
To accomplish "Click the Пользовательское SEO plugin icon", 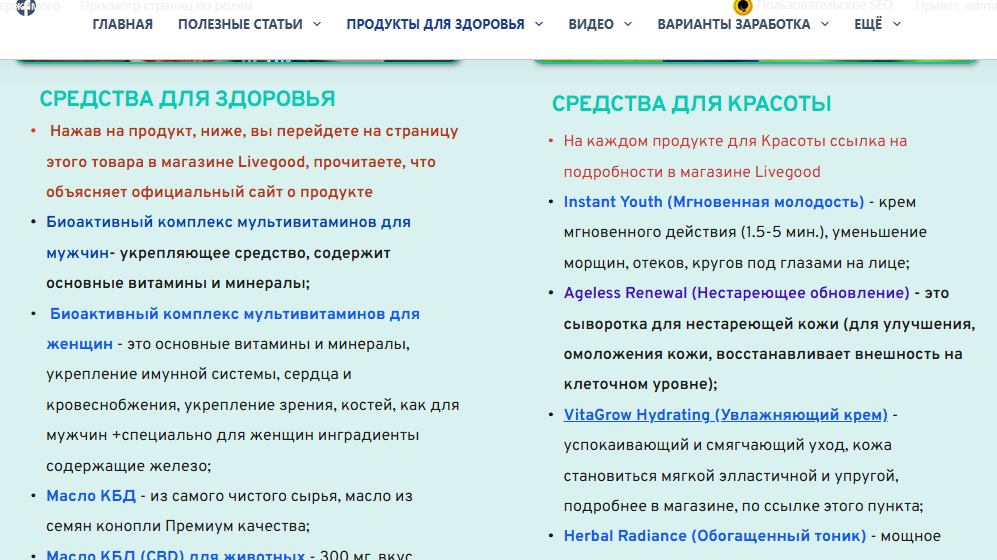I will 742,7.
